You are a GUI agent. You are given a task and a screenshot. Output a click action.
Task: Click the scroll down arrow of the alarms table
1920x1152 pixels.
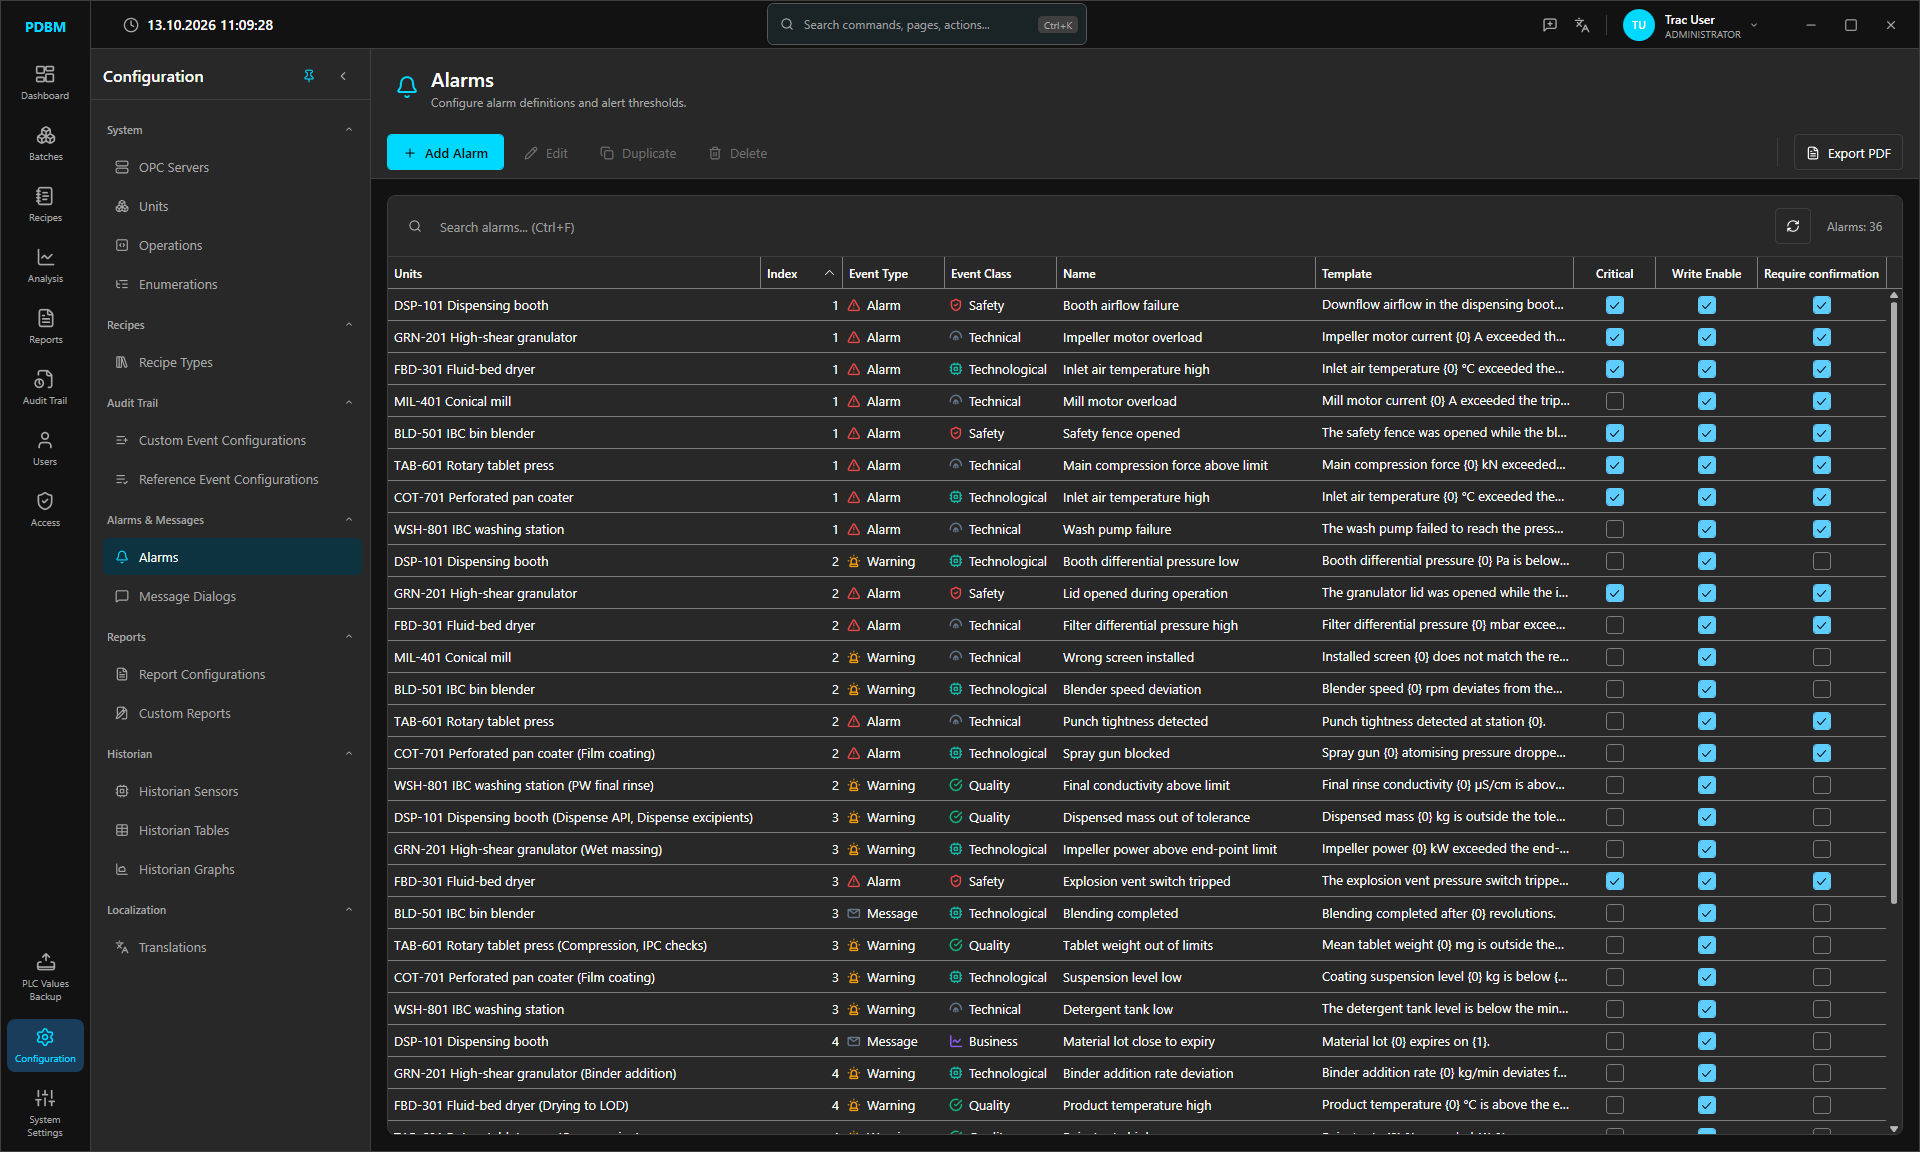pyautogui.click(x=1894, y=1128)
